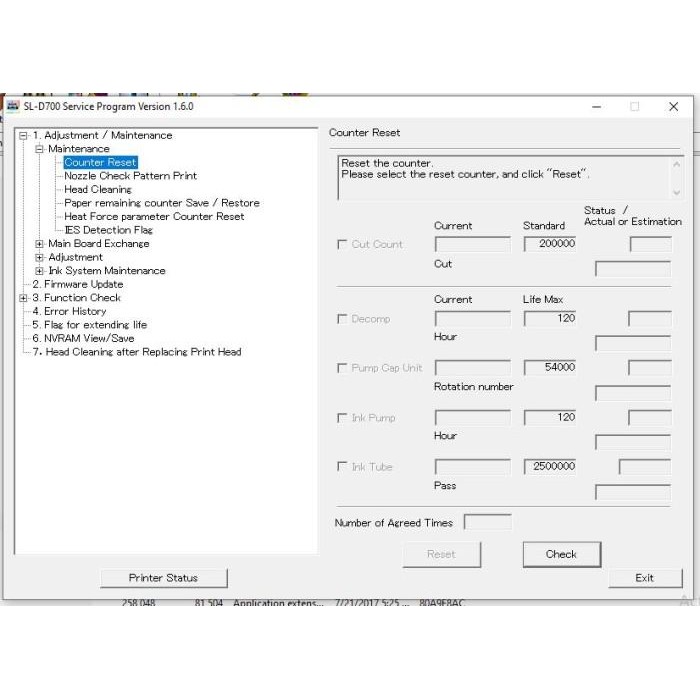Open '7. Head Cleaning after Replacing Print Head'
This screenshot has width=700, height=700.
click(137, 352)
